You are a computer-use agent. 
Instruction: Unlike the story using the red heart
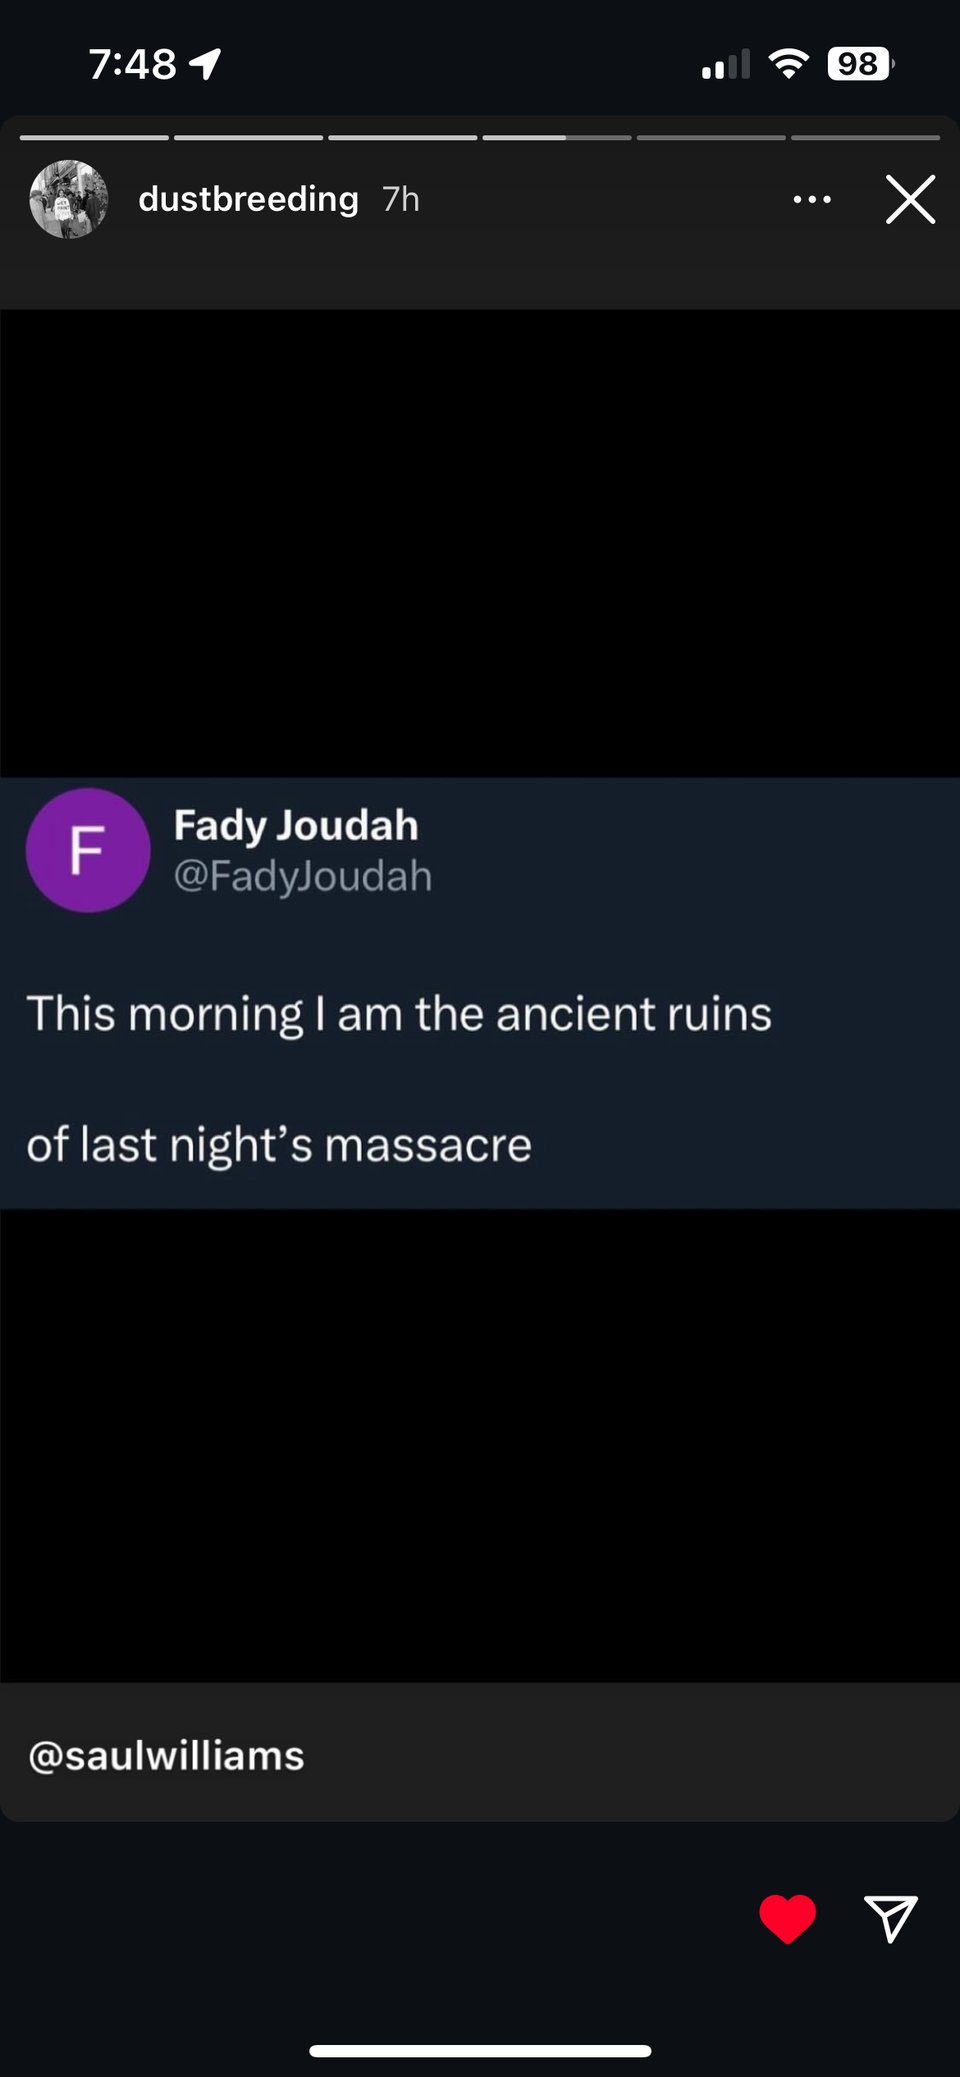point(788,1918)
